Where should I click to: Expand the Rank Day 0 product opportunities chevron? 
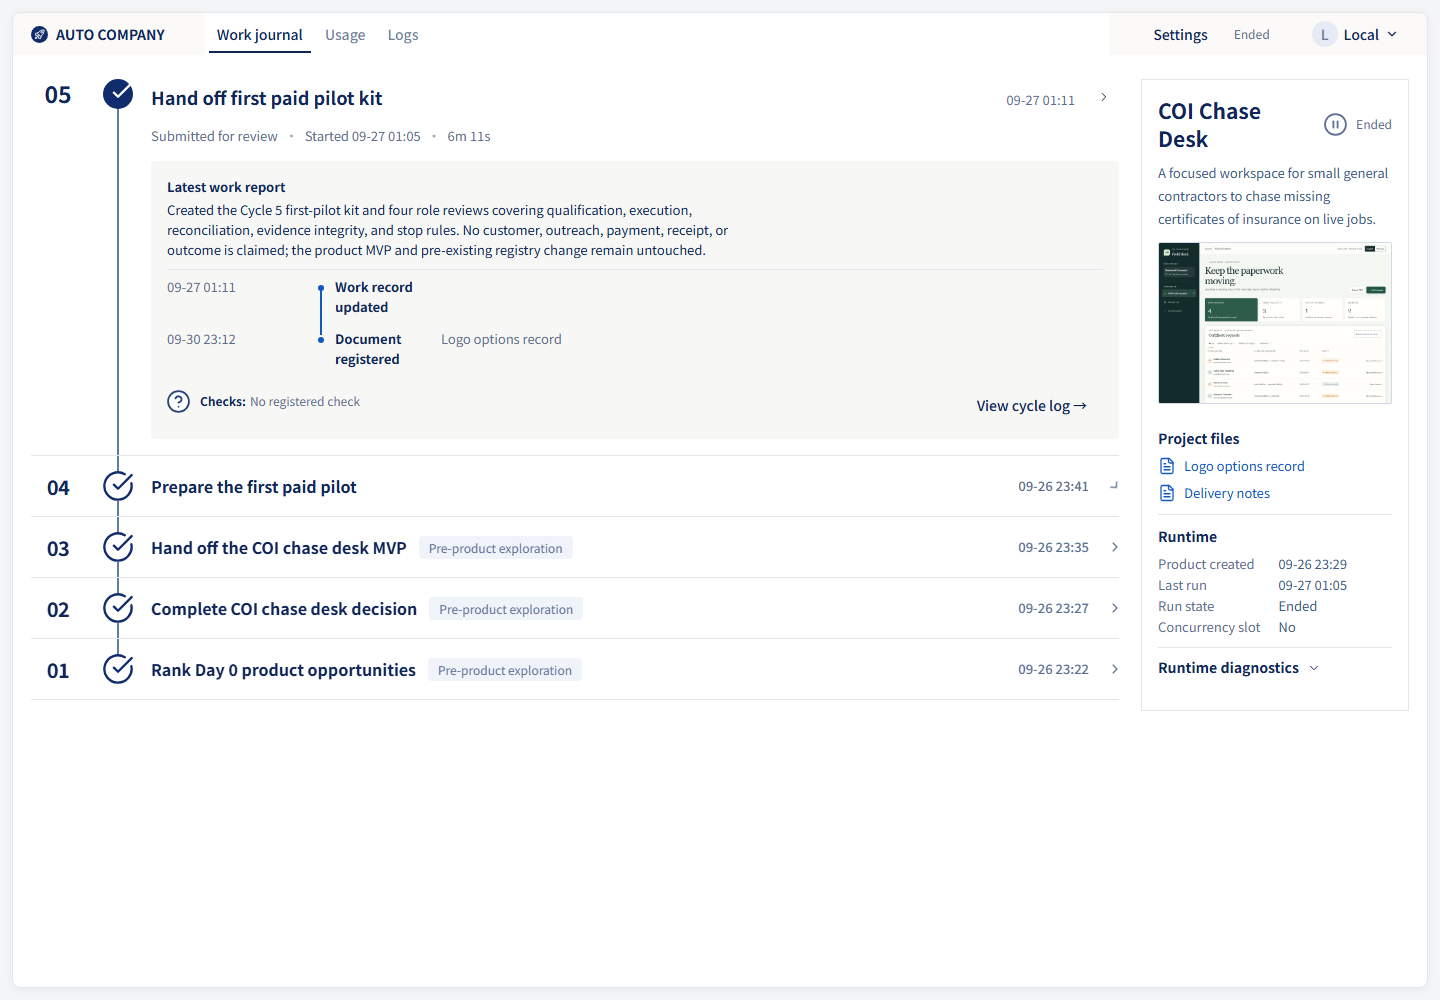pyautogui.click(x=1114, y=669)
